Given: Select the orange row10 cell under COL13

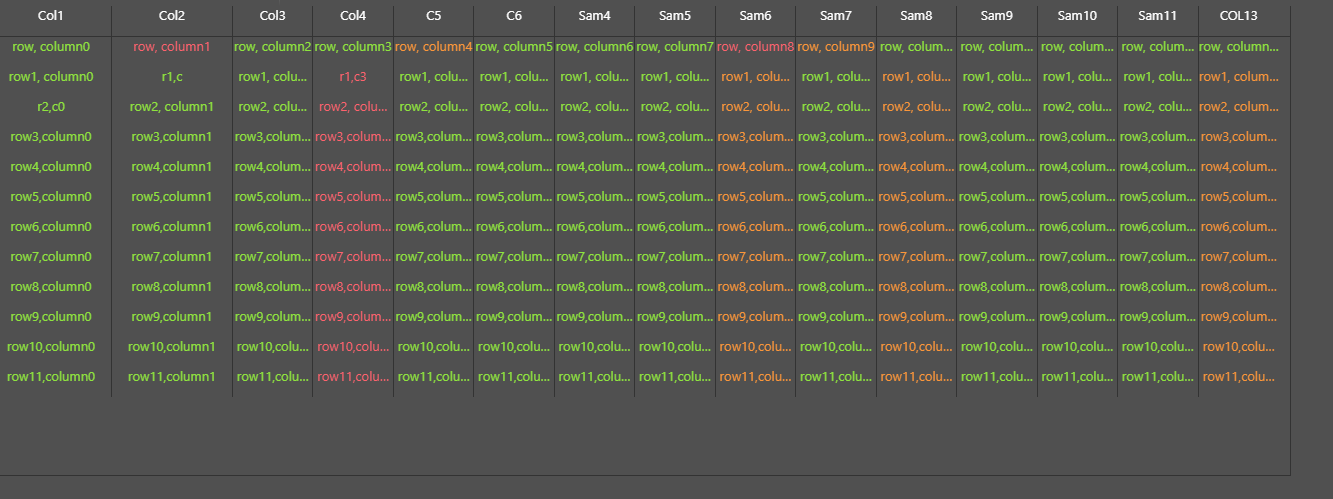Looking at the screenshot, I should [x=1239, y=347].
